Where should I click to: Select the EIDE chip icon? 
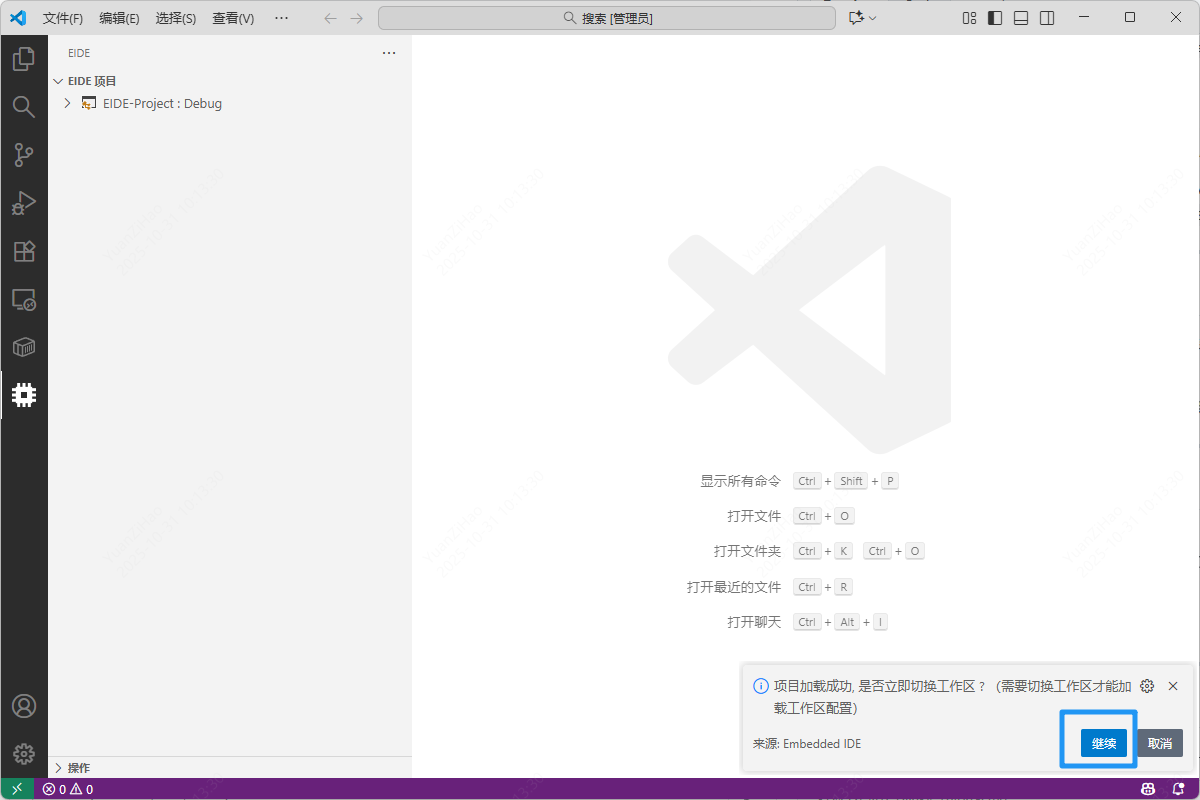tap(24, 395)
